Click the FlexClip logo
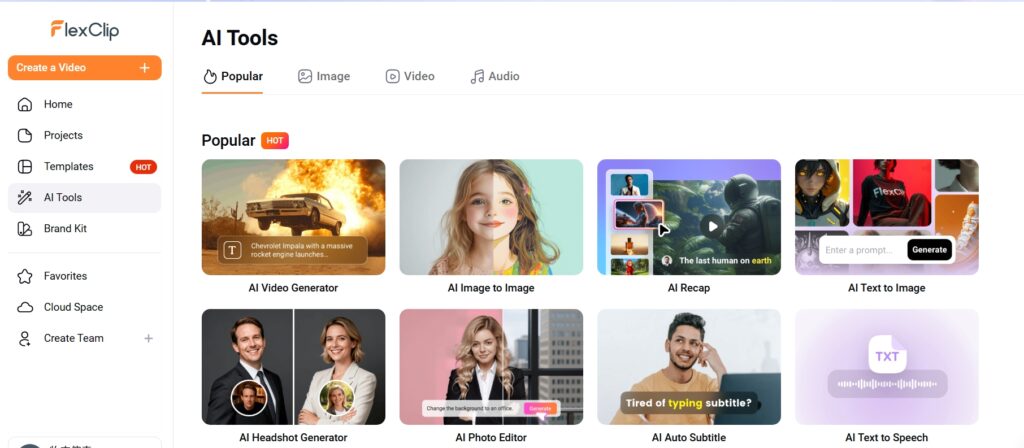 coord(85,30)
